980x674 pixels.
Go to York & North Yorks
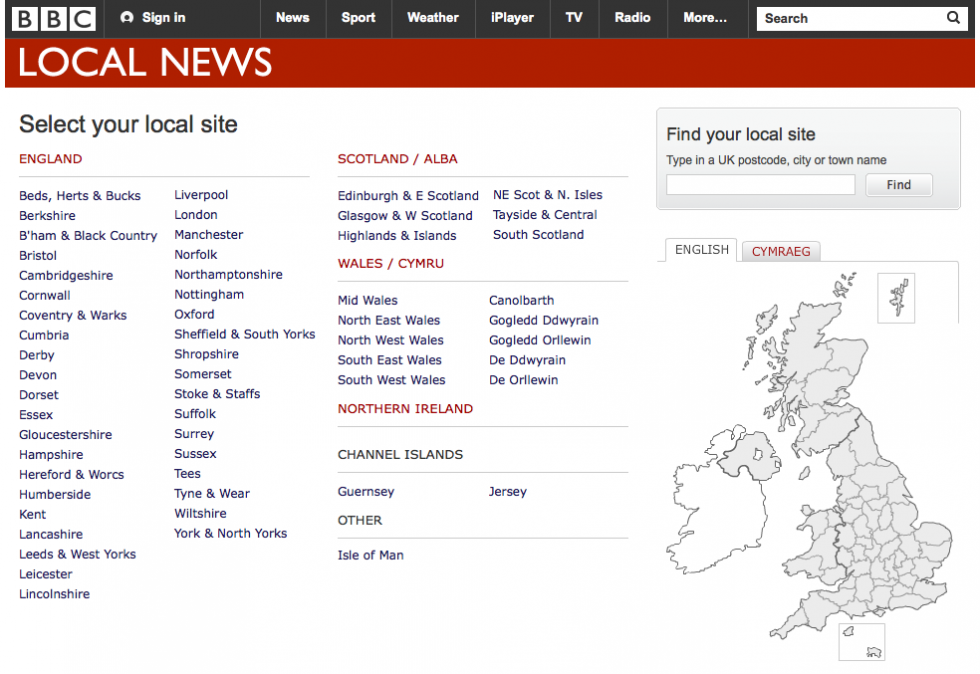click(231, 533)
